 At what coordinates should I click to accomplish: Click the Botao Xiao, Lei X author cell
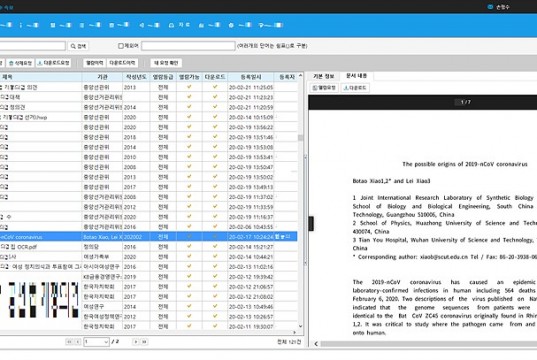click(x=102, y=237)
